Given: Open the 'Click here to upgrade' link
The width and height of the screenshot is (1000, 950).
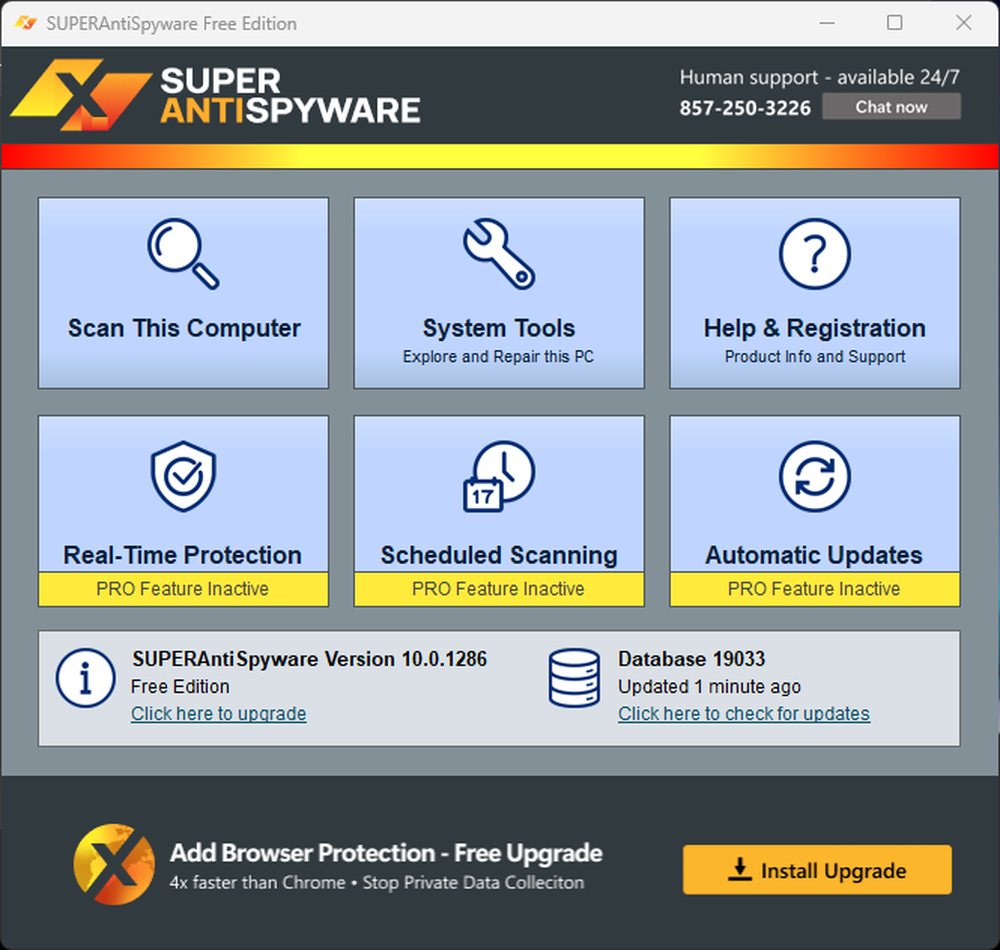Looking at the screenshot, I should [218, 714].
